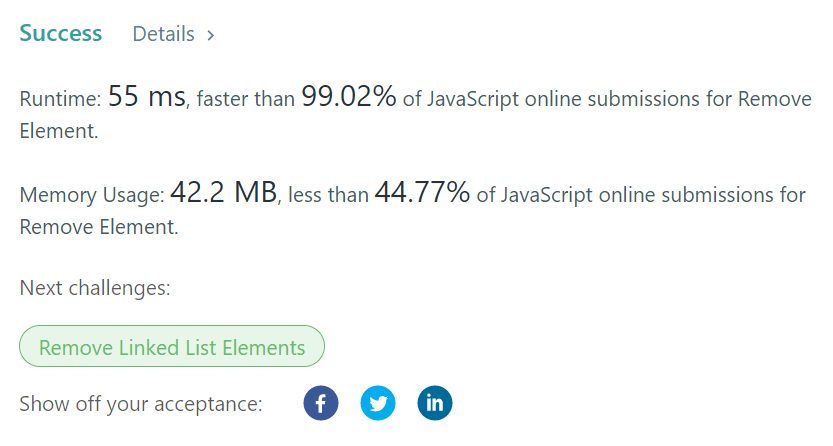Screen dimensions: 833x446
Task: Share acceptance via Twitter icon
Action: point(378,404)
